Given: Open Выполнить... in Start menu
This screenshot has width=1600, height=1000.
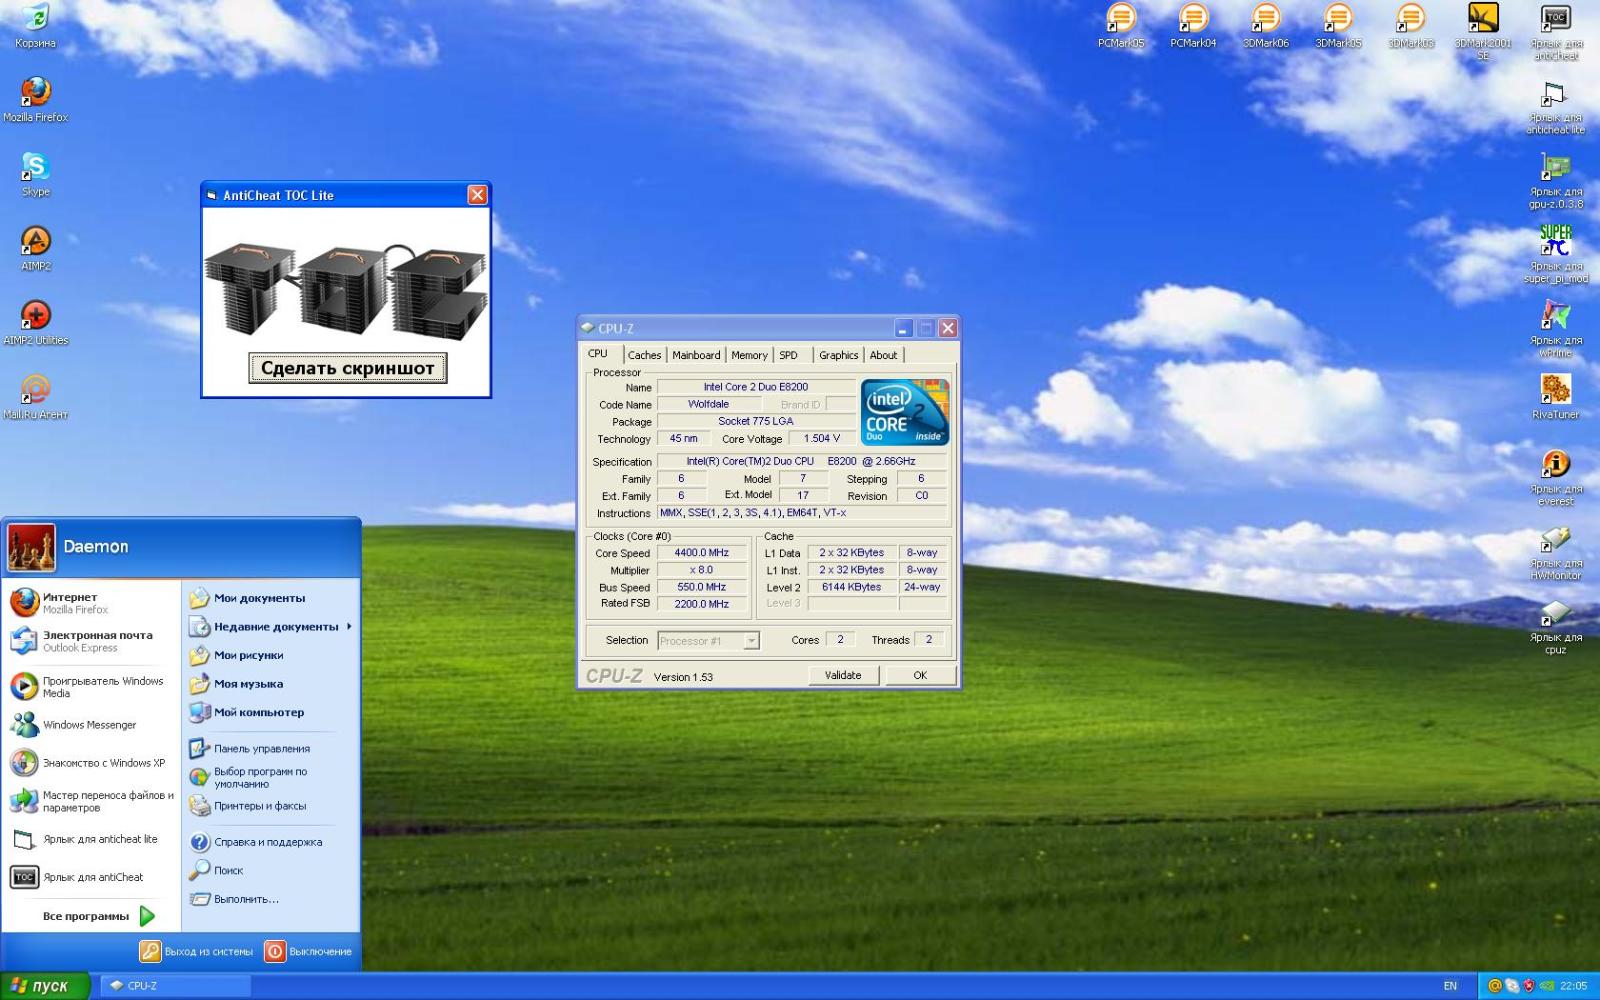Looking at the screenshot, I should [270, 899].
